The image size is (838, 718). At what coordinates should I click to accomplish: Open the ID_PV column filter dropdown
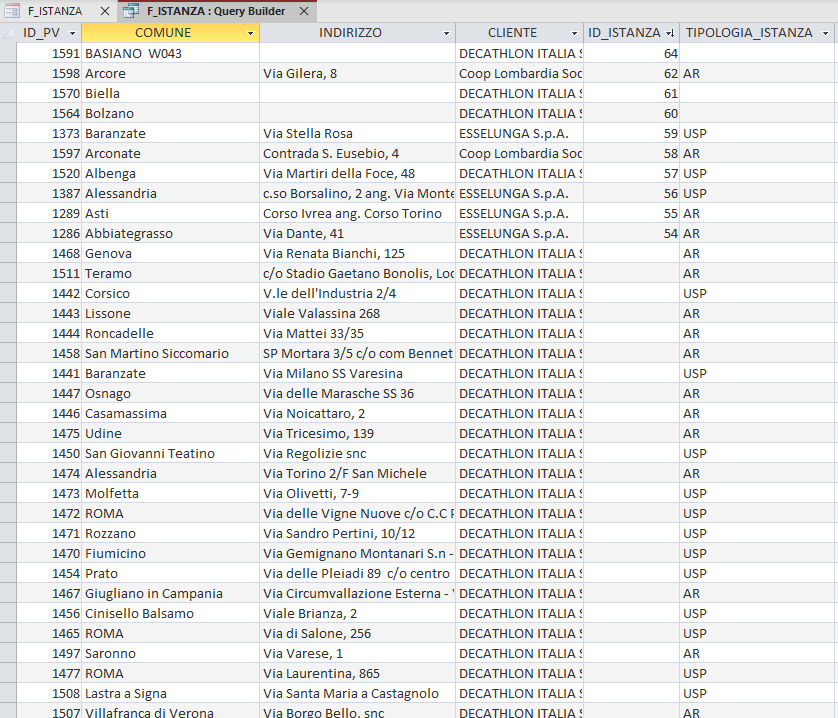pyautogui.click(x=73, y=33)
